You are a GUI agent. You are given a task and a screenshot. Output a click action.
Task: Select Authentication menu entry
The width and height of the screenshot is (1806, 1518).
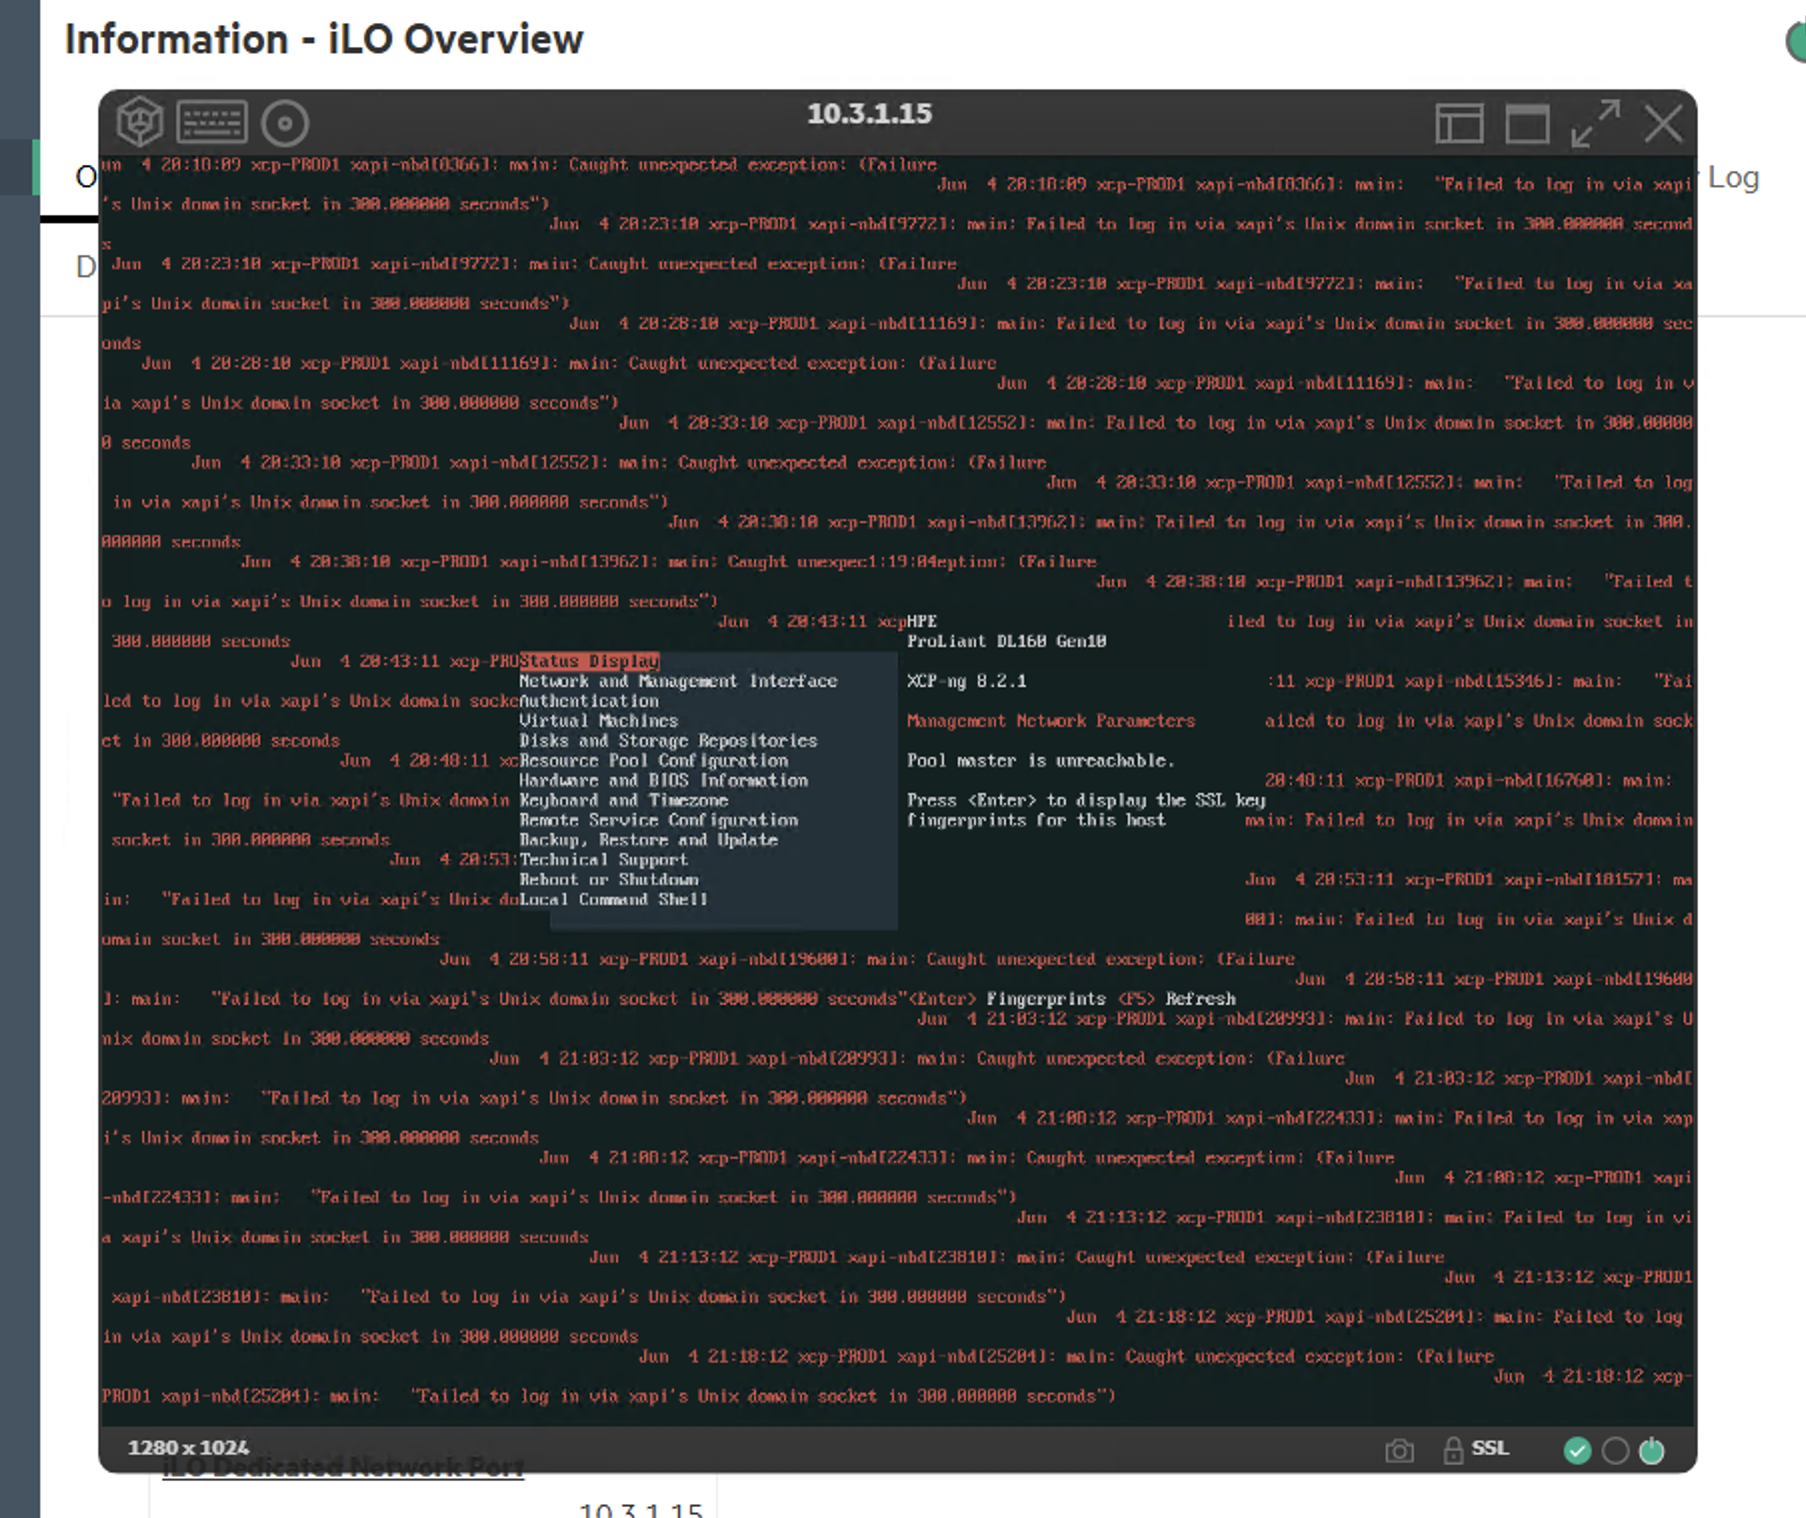coord(589,701)
